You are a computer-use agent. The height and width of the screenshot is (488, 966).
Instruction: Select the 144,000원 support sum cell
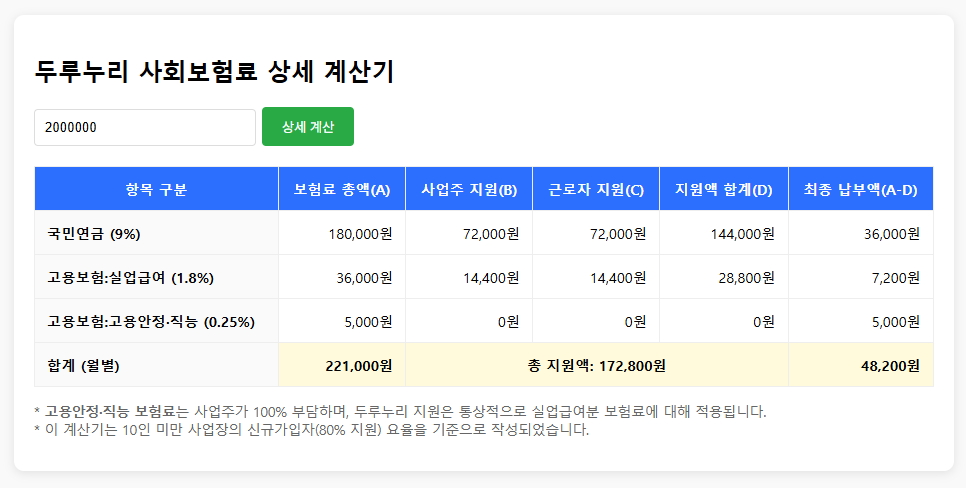pos(742,233)
